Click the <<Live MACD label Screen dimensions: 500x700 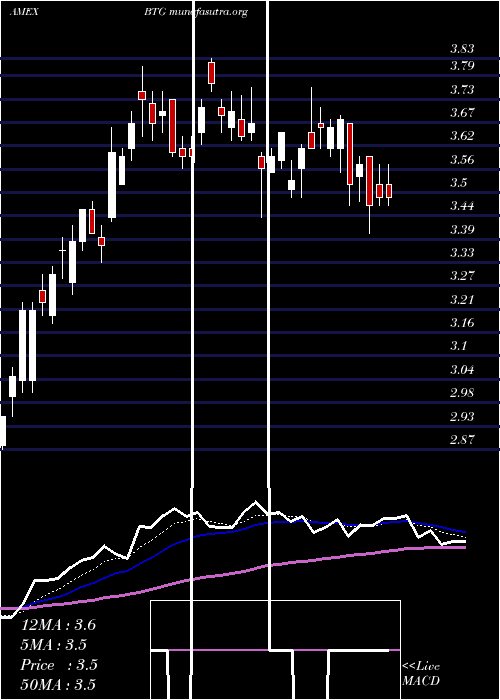coord(421,674)
